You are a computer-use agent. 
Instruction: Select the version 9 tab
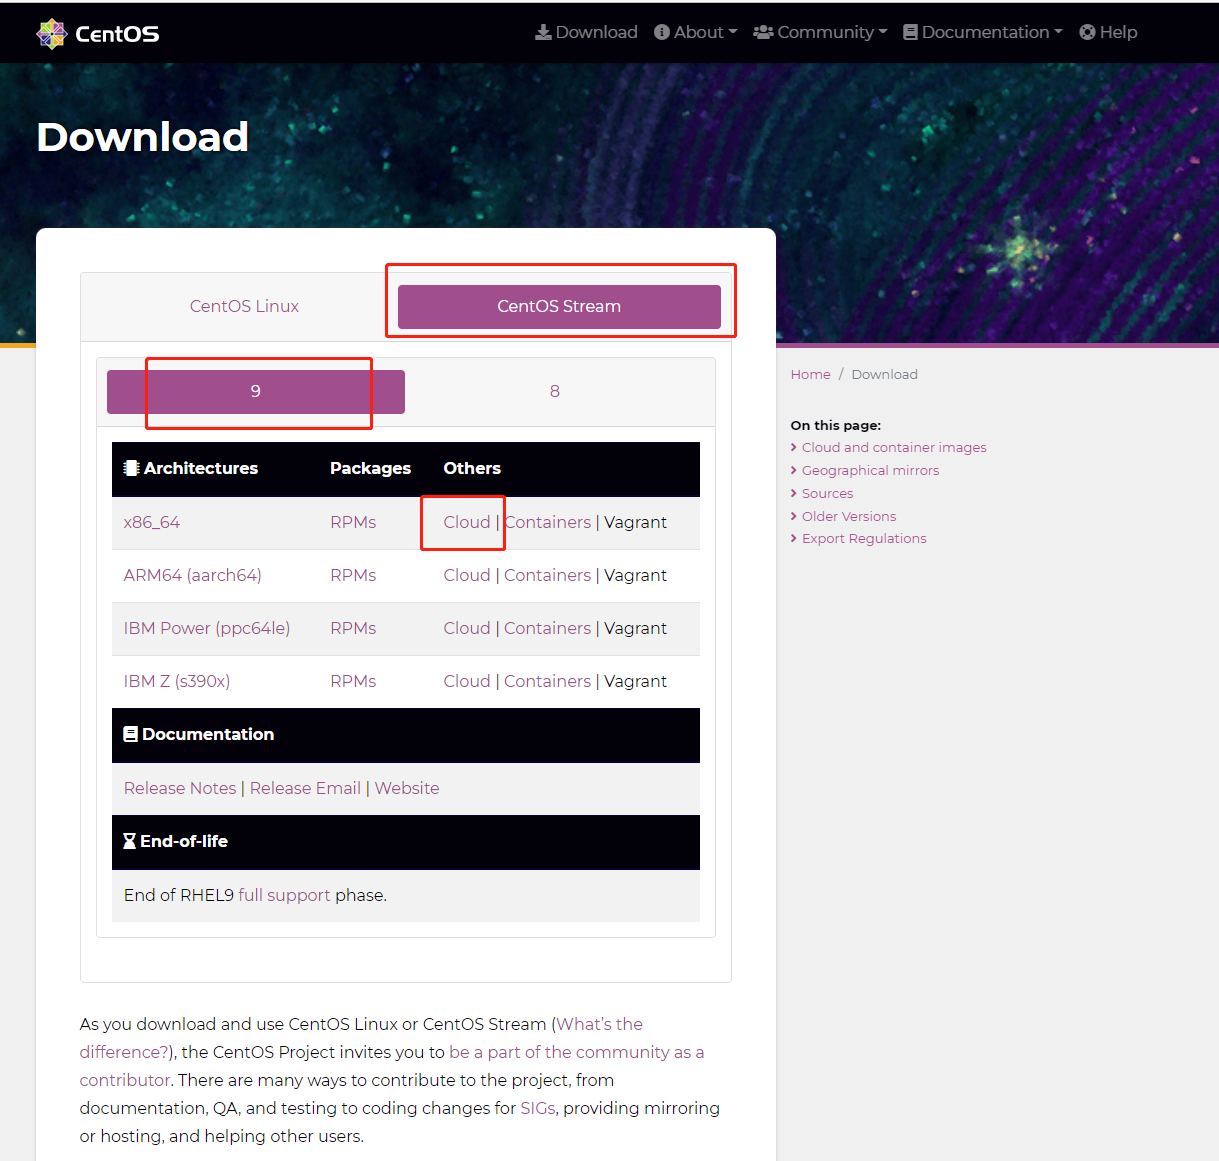(256, 391)
